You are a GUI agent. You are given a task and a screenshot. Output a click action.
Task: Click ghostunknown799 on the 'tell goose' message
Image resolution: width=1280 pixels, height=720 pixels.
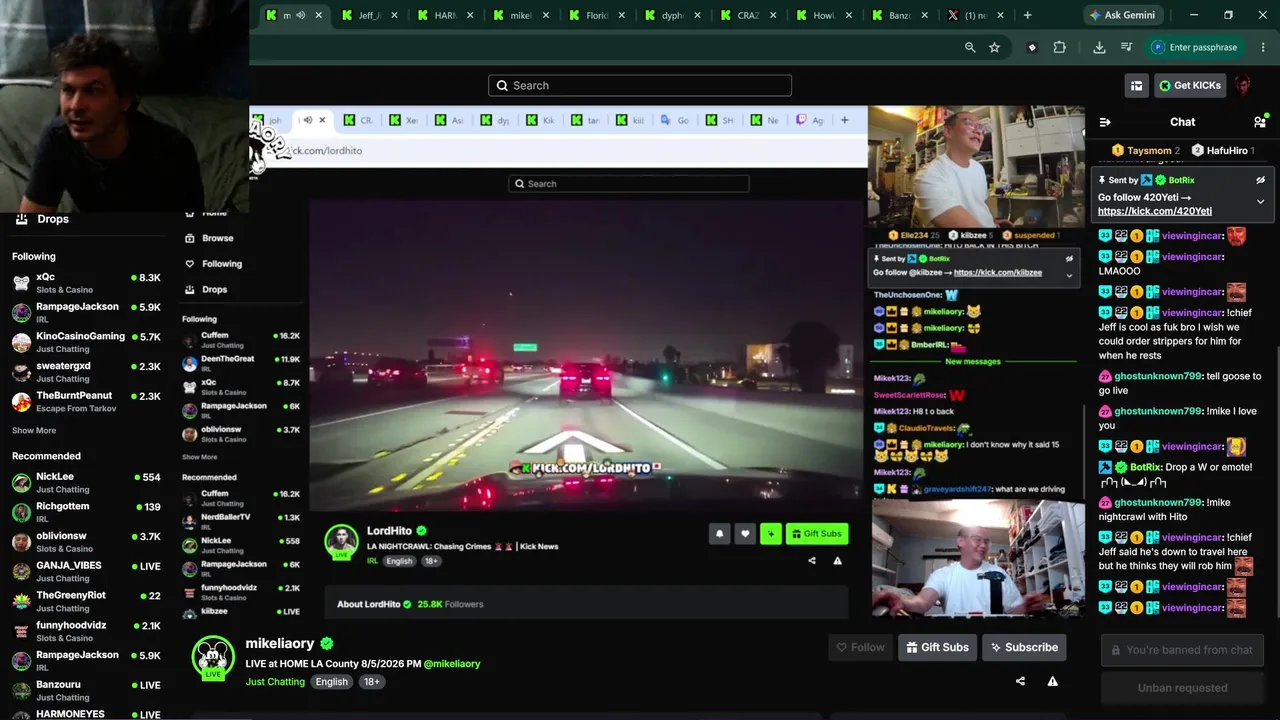point(1158,376)
